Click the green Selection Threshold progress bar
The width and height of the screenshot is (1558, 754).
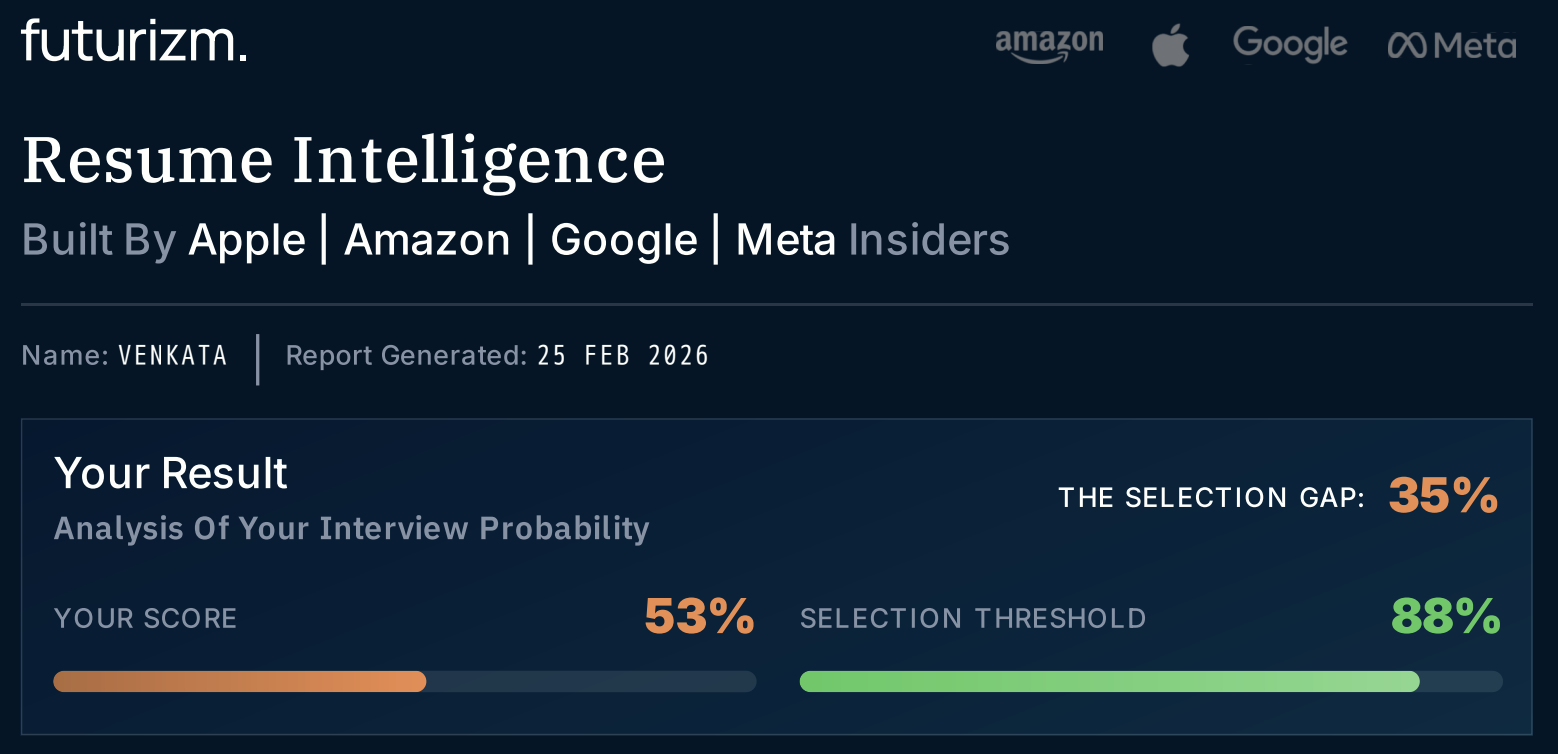point(1109,682)
